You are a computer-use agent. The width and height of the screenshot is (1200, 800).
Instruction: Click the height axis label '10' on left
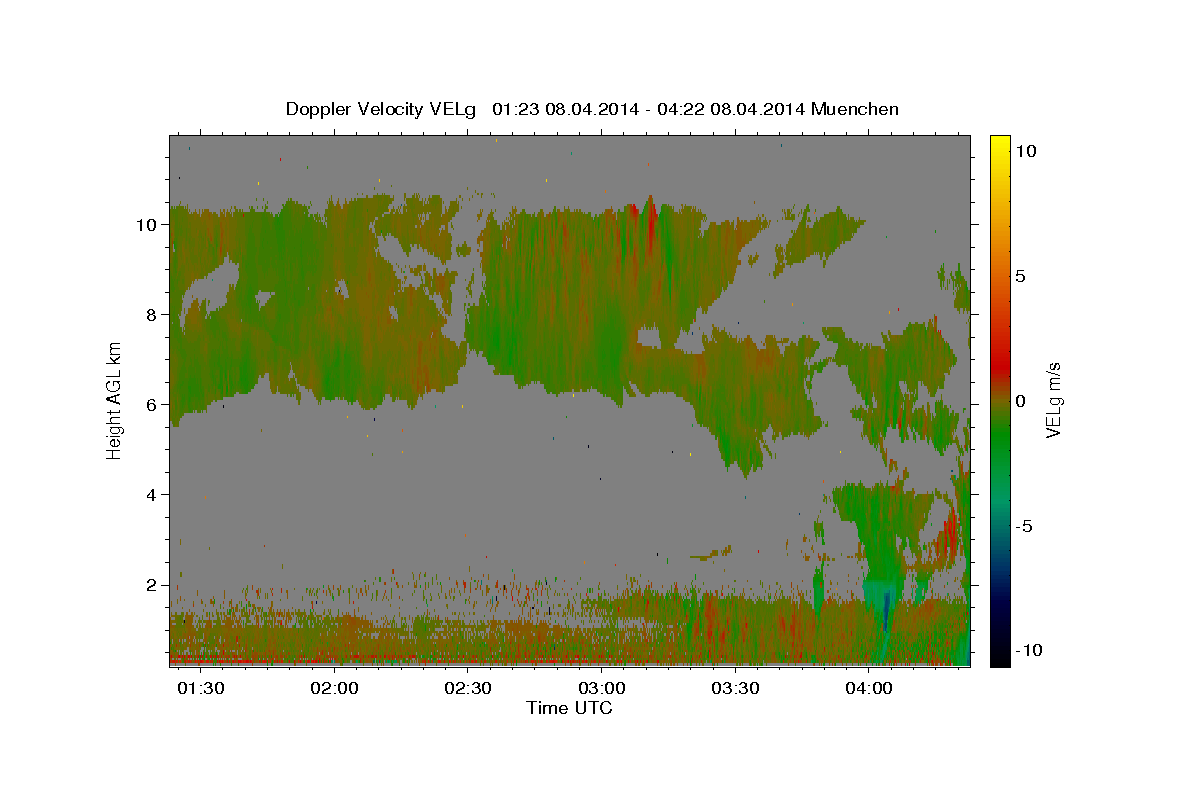147,225
